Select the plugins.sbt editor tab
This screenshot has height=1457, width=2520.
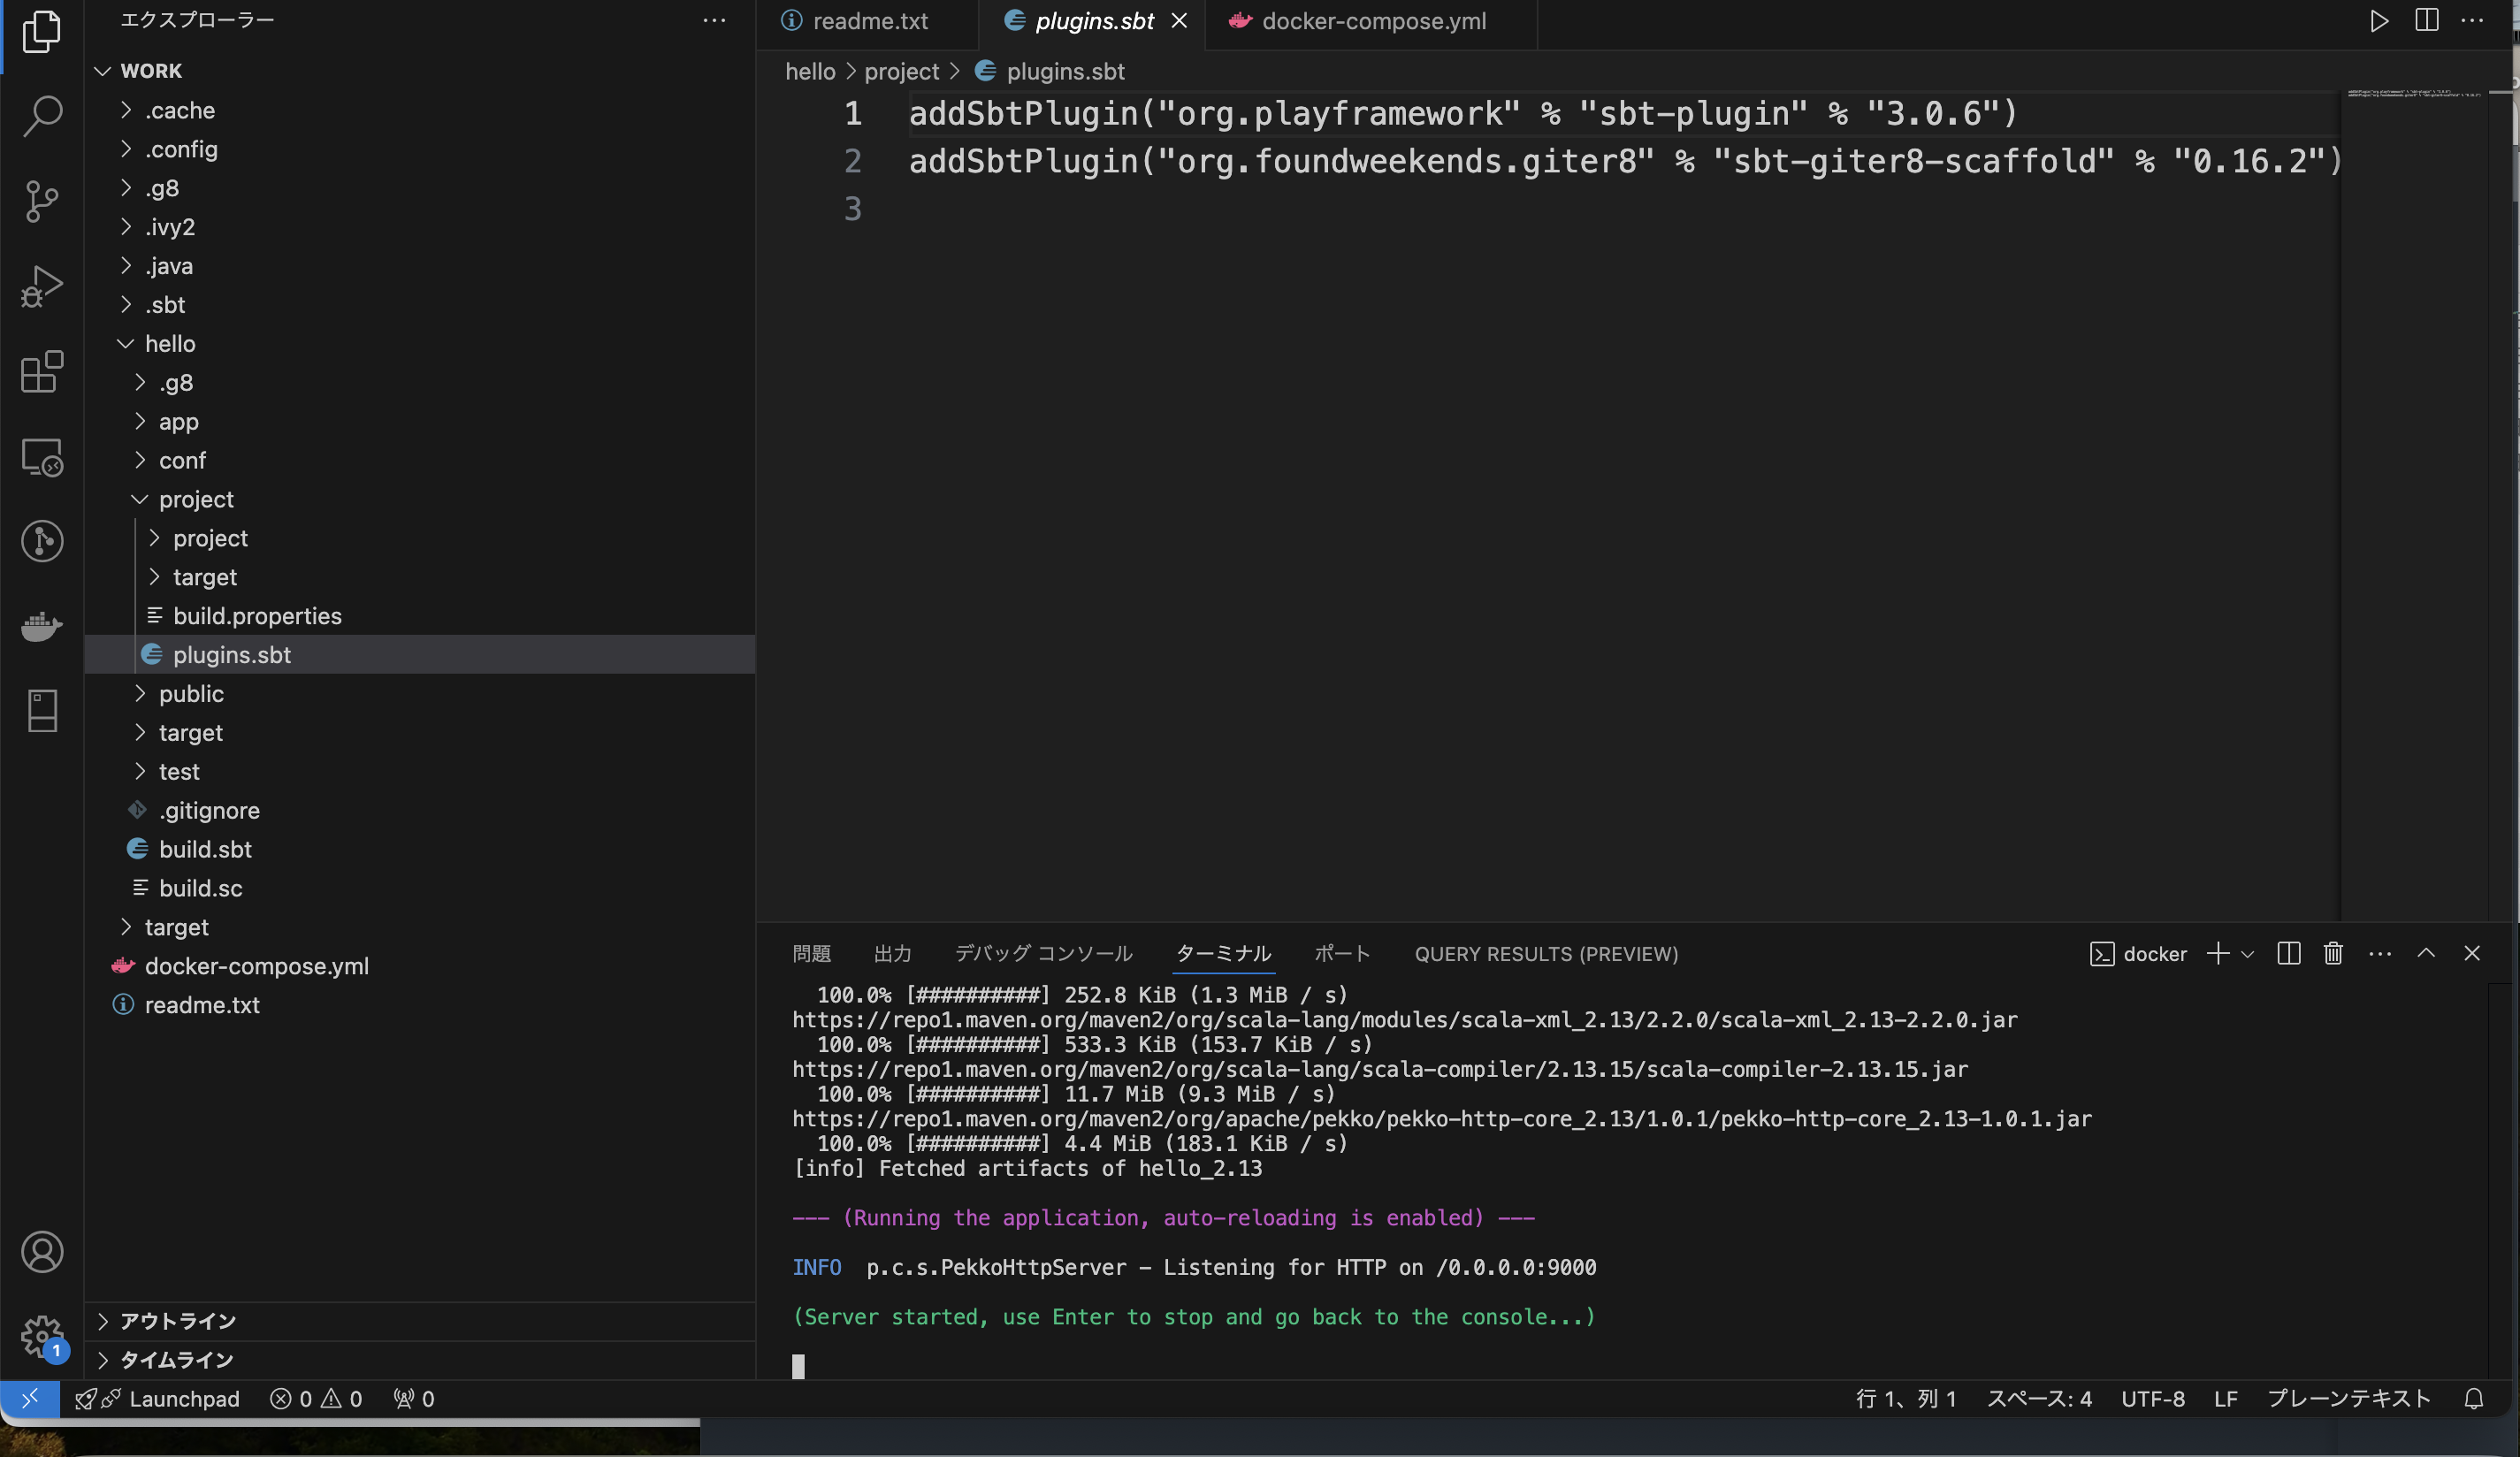click(x=1094, y=21)
